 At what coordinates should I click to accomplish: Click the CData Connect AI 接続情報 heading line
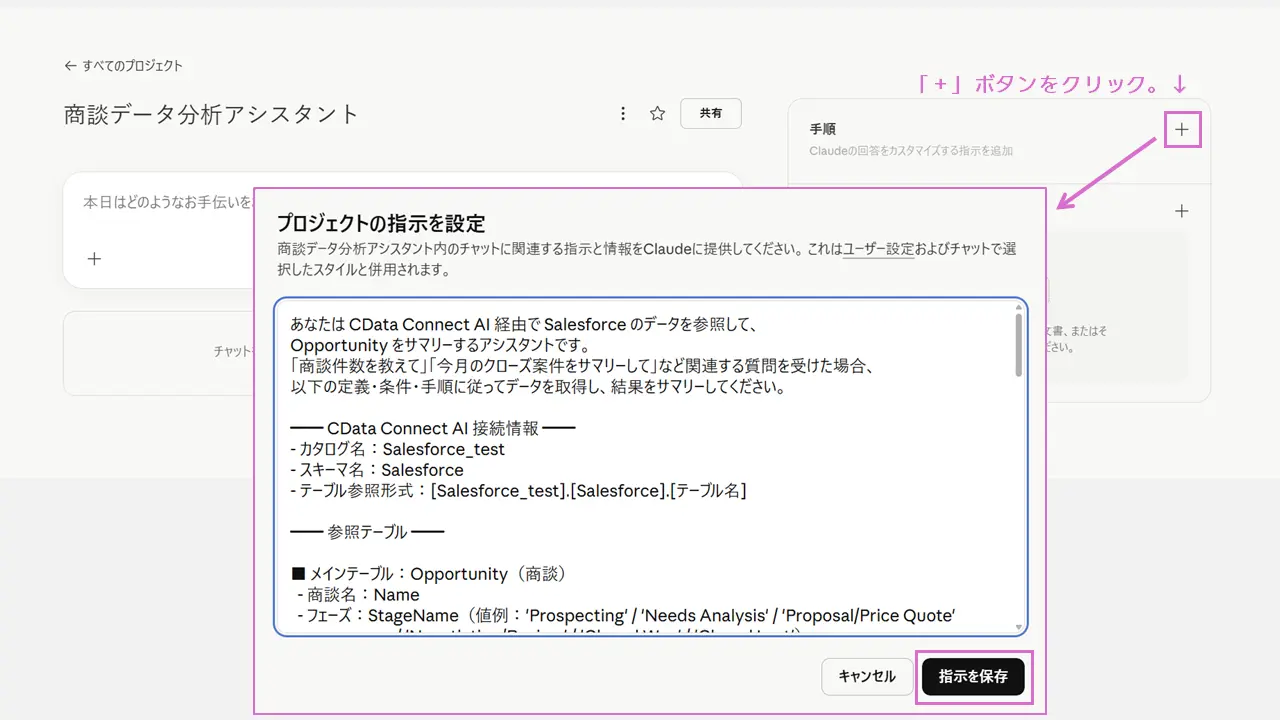(433, 428)
